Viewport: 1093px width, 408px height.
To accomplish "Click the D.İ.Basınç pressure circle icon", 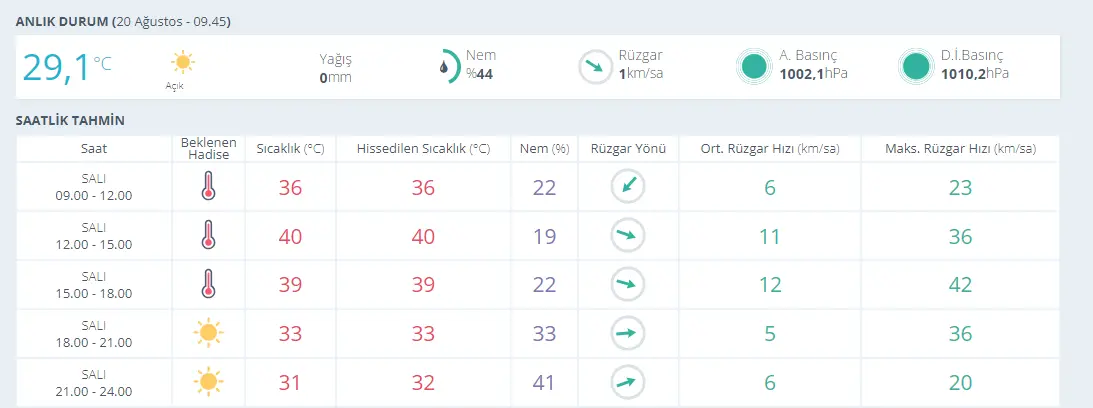I will click(x=915, y=67).
